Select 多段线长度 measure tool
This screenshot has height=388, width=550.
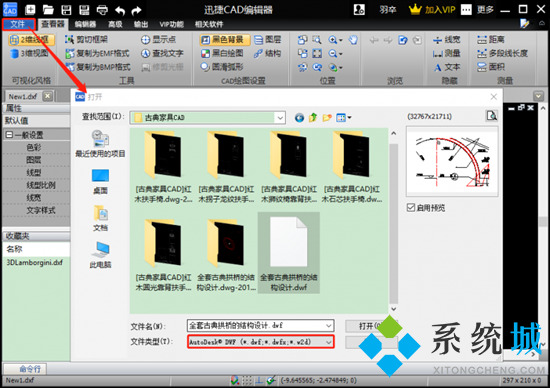[x=502, y=53]
